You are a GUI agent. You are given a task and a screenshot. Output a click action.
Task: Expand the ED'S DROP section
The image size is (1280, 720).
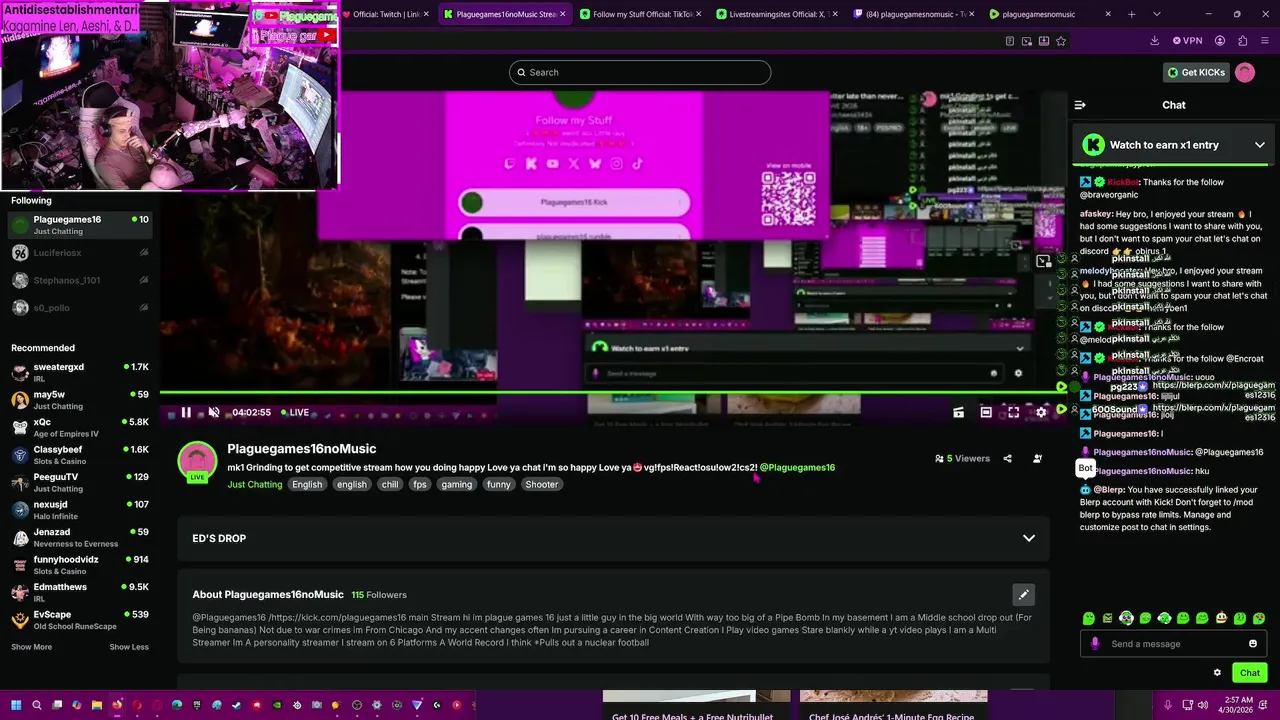click(613, 538)
